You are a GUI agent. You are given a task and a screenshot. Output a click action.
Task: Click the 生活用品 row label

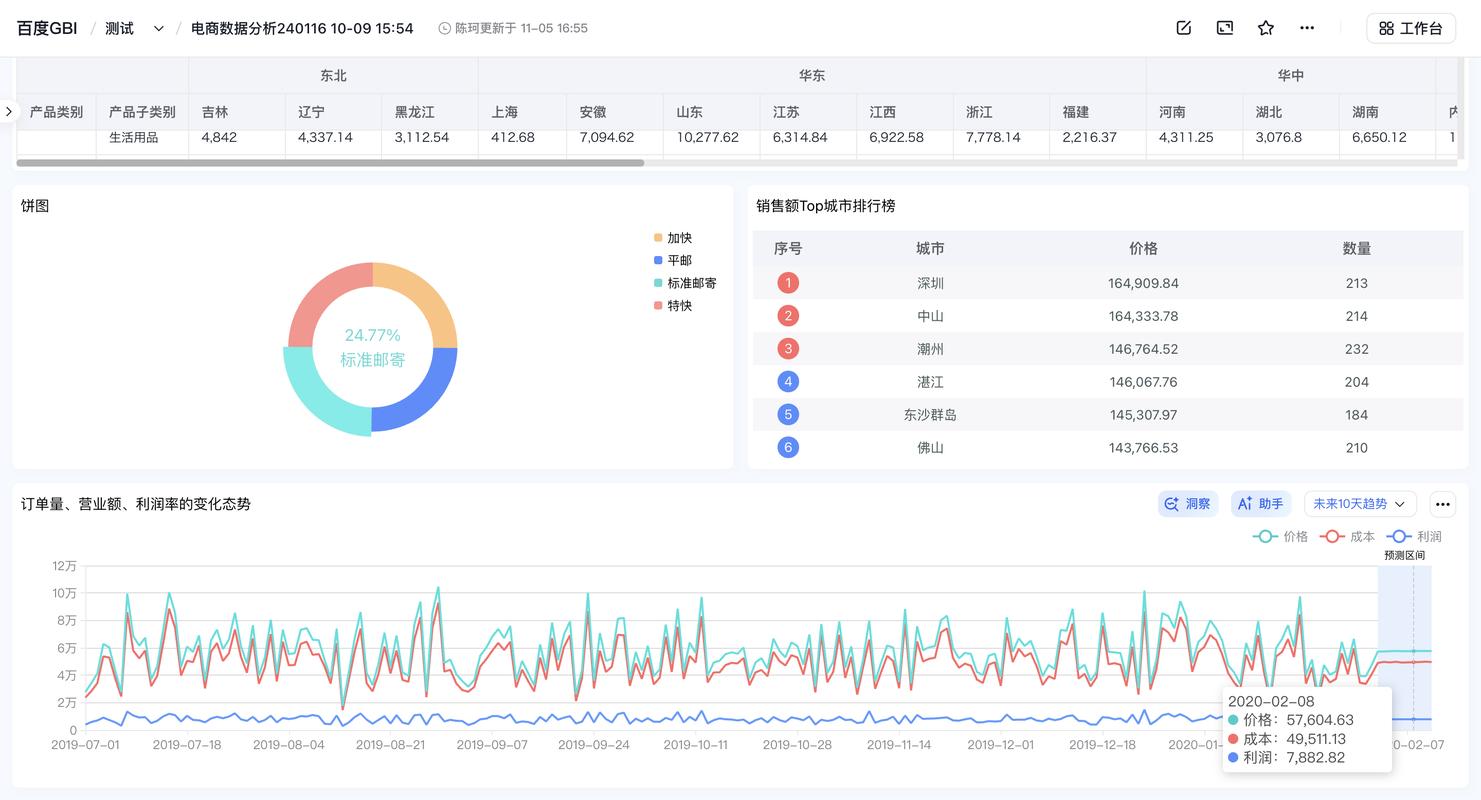134,137
